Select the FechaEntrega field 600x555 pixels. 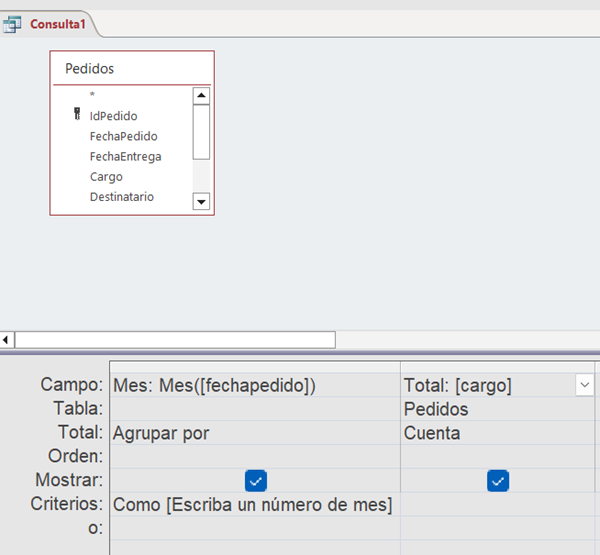[x=125, y=156]
